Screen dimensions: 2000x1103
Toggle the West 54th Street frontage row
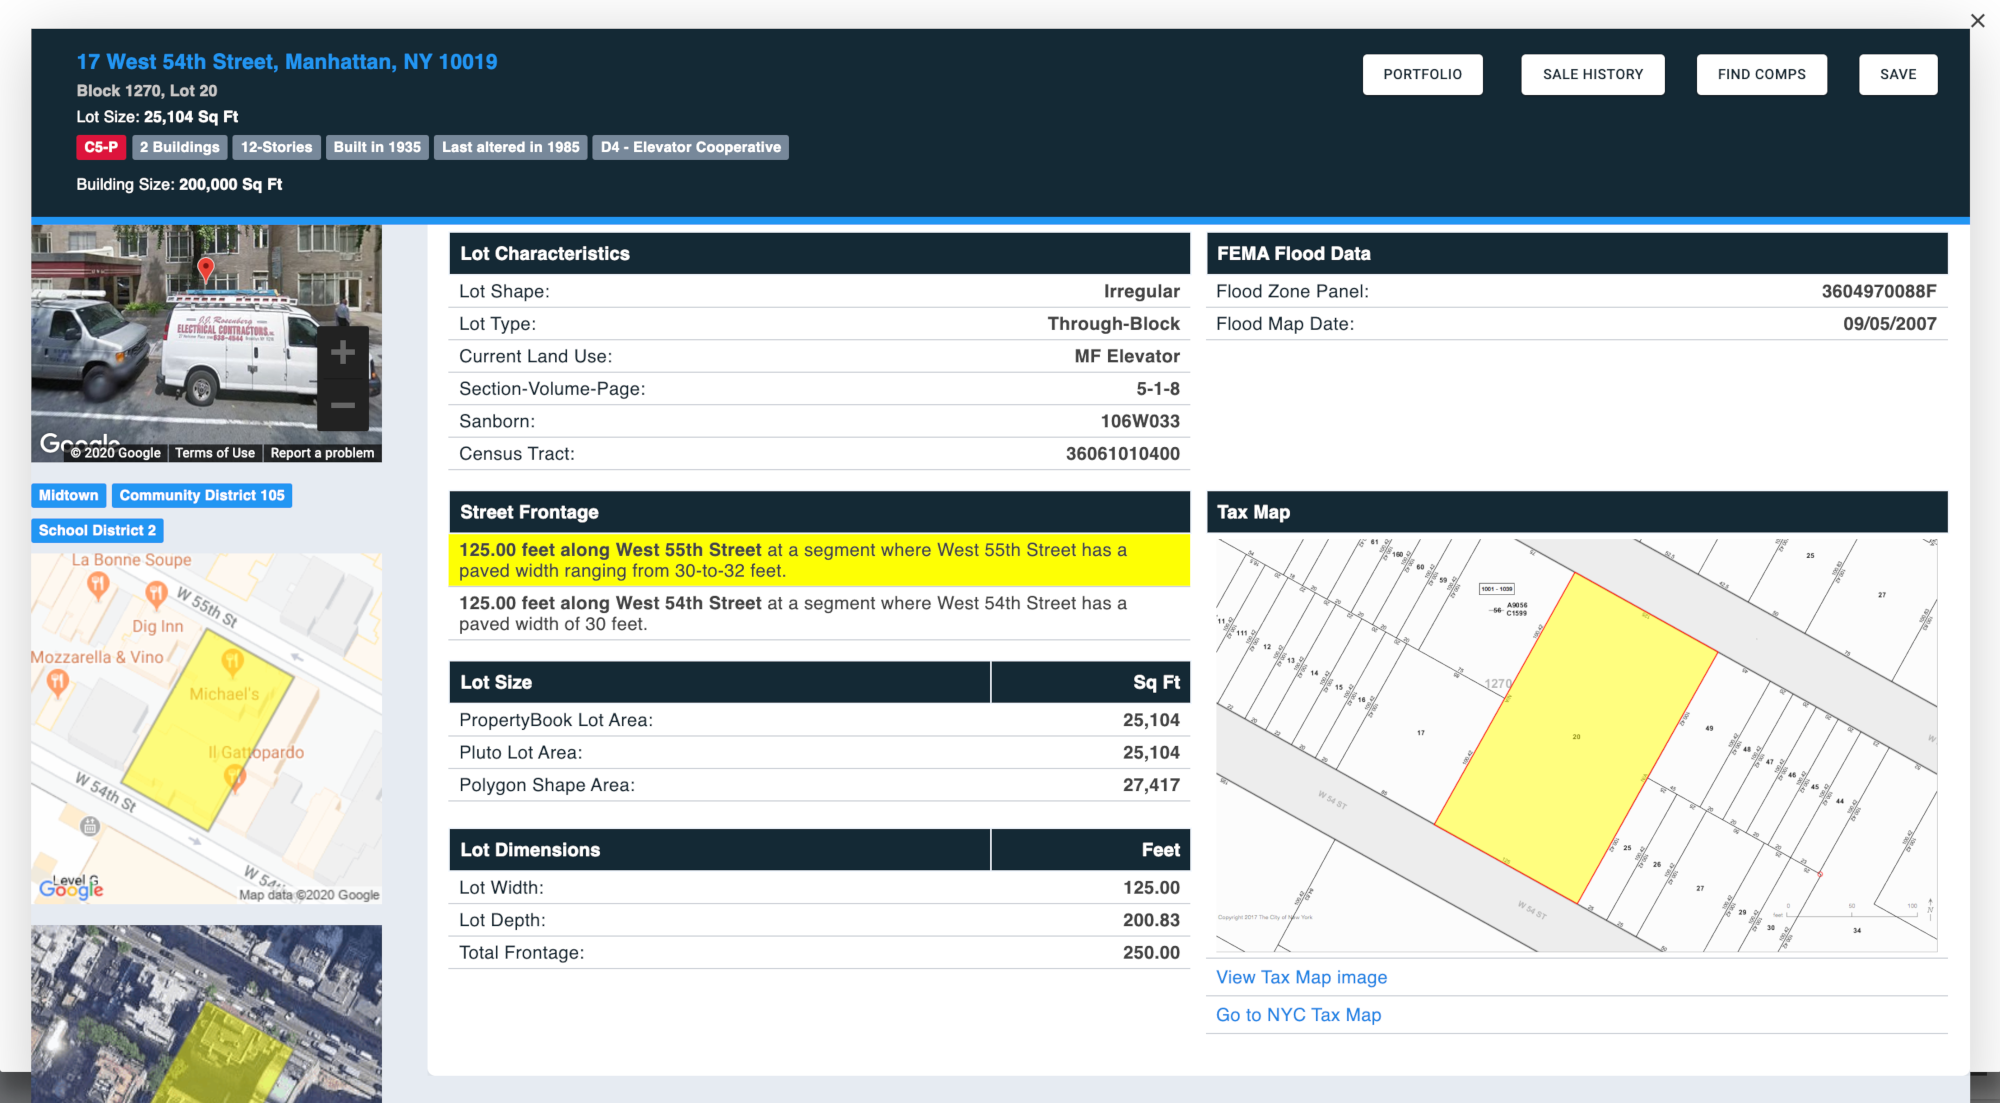click(x=820, y=613)
